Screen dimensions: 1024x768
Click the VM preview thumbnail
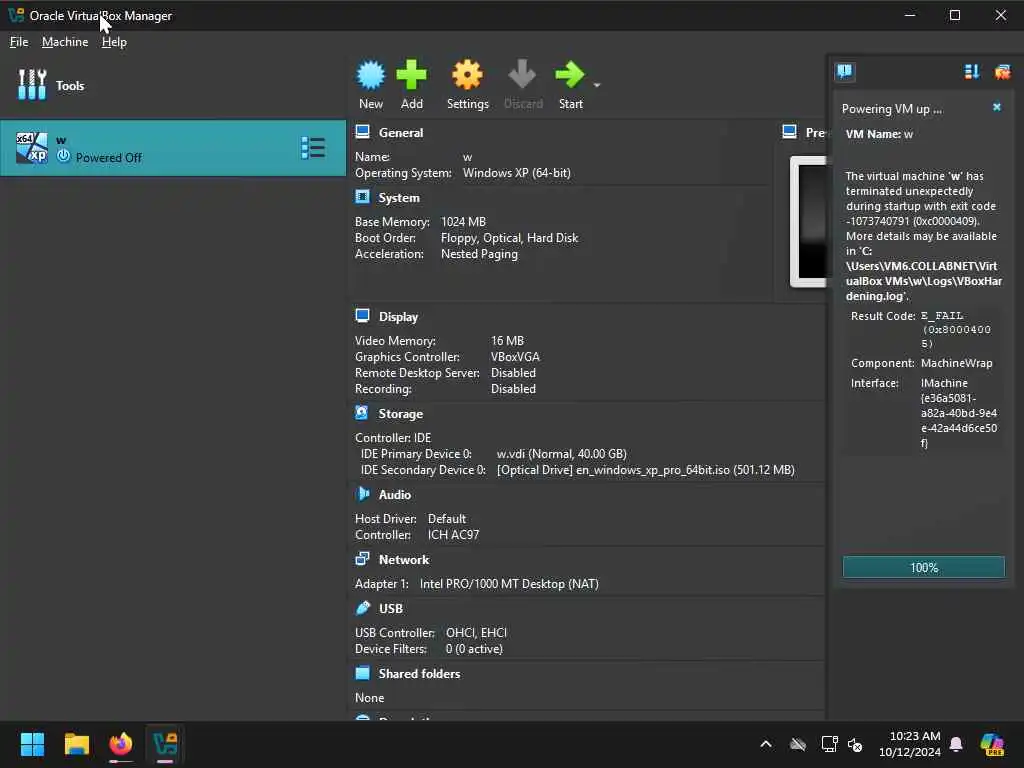pyautogui.click(x=808, y=221)
